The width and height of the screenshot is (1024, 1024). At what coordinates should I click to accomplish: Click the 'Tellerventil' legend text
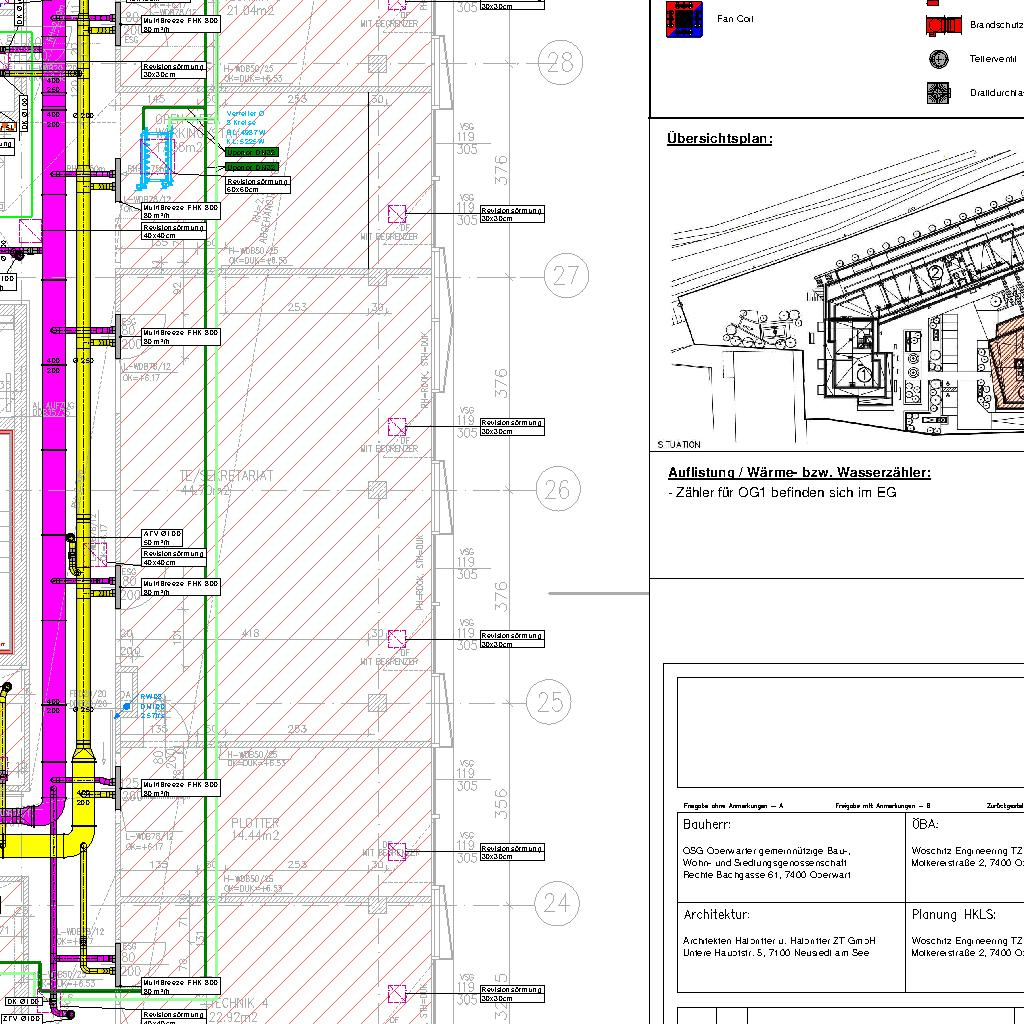[993, 59]
